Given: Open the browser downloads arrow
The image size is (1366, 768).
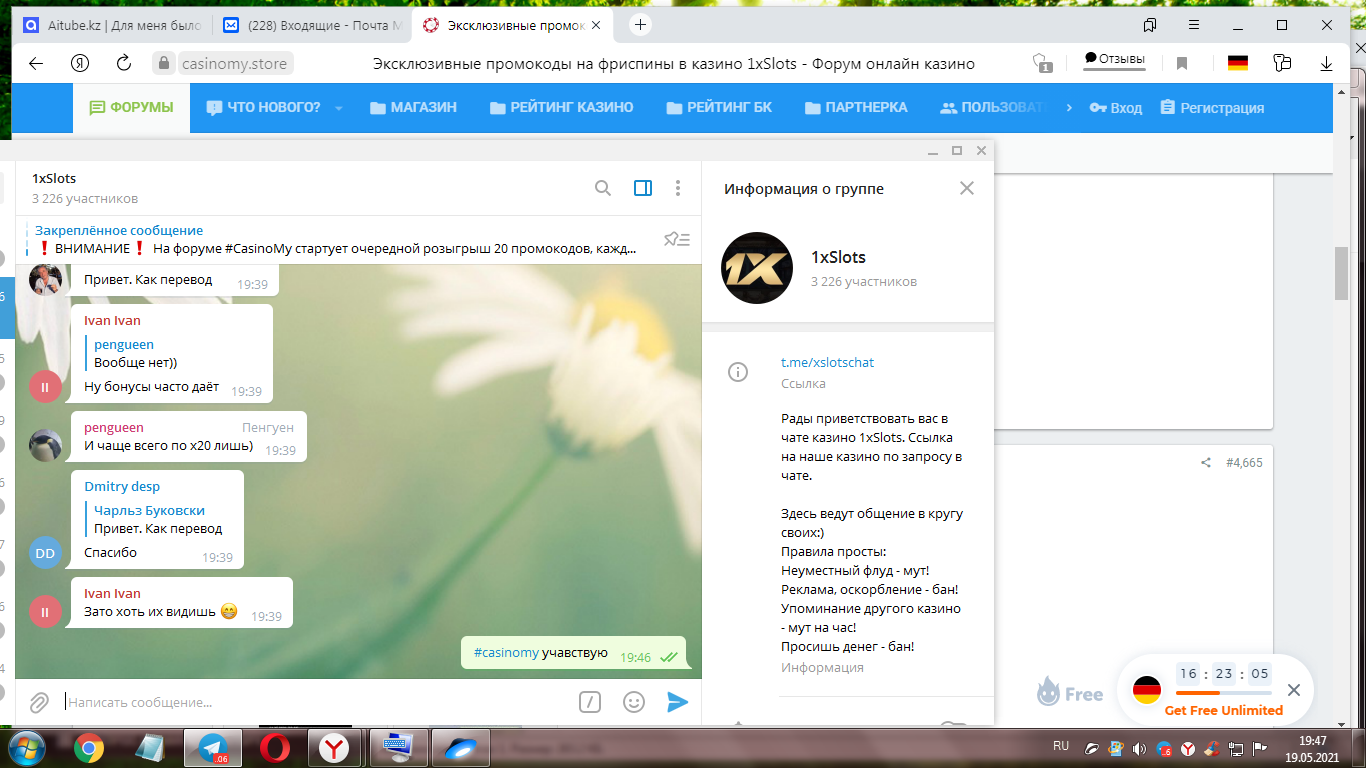Looking at the screenshot, I should (1327, 63).
